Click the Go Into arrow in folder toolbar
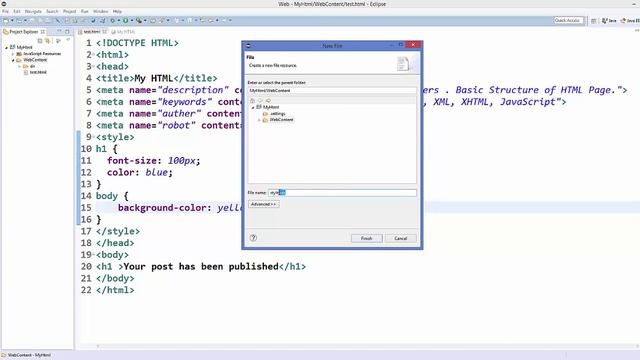 tap(268, 100)
